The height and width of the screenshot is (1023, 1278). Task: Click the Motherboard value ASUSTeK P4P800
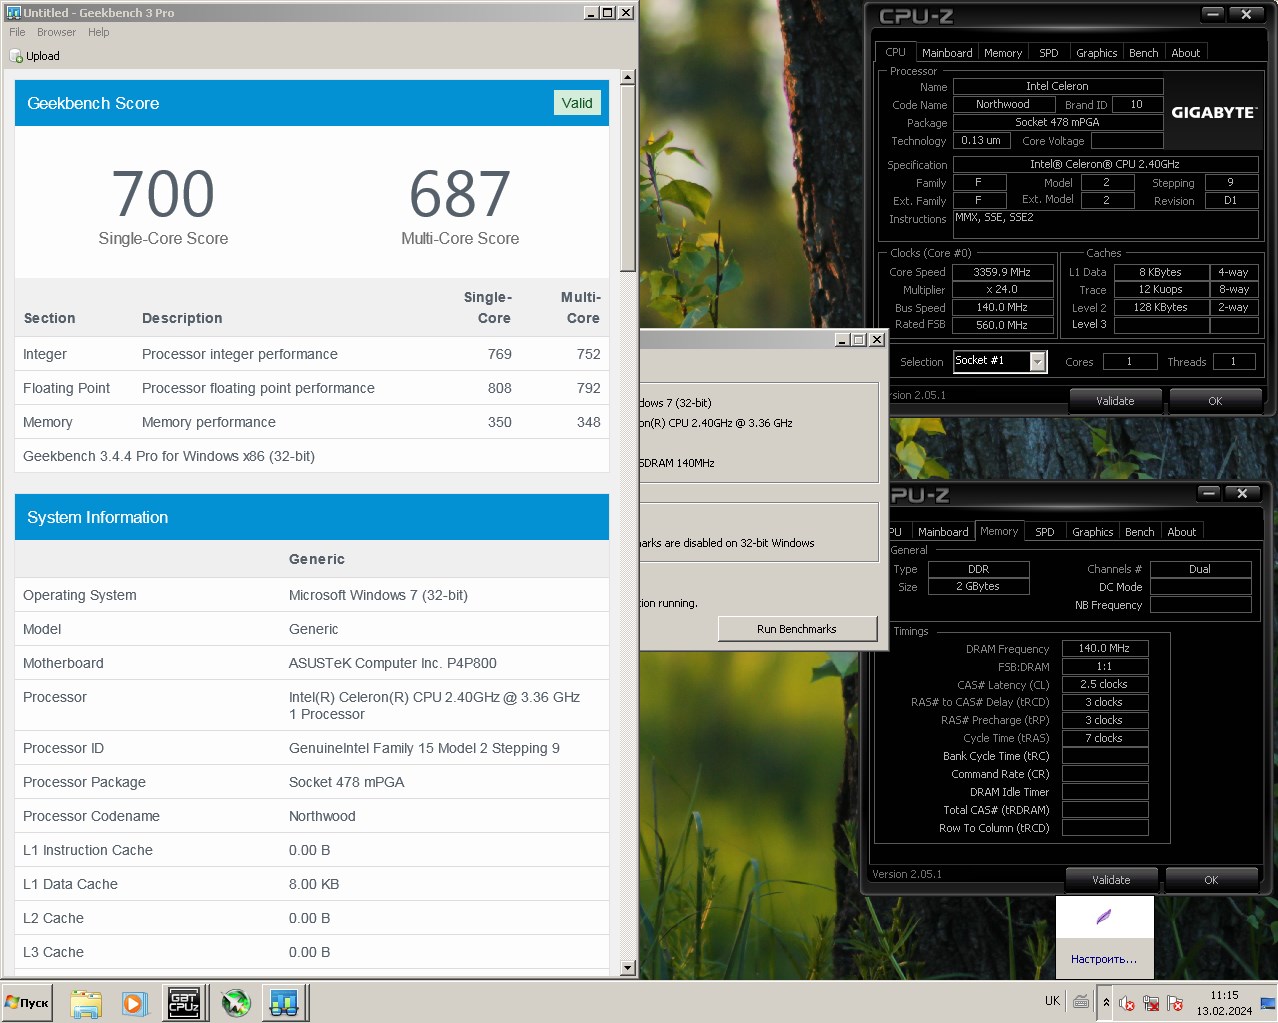coord(393,663)
